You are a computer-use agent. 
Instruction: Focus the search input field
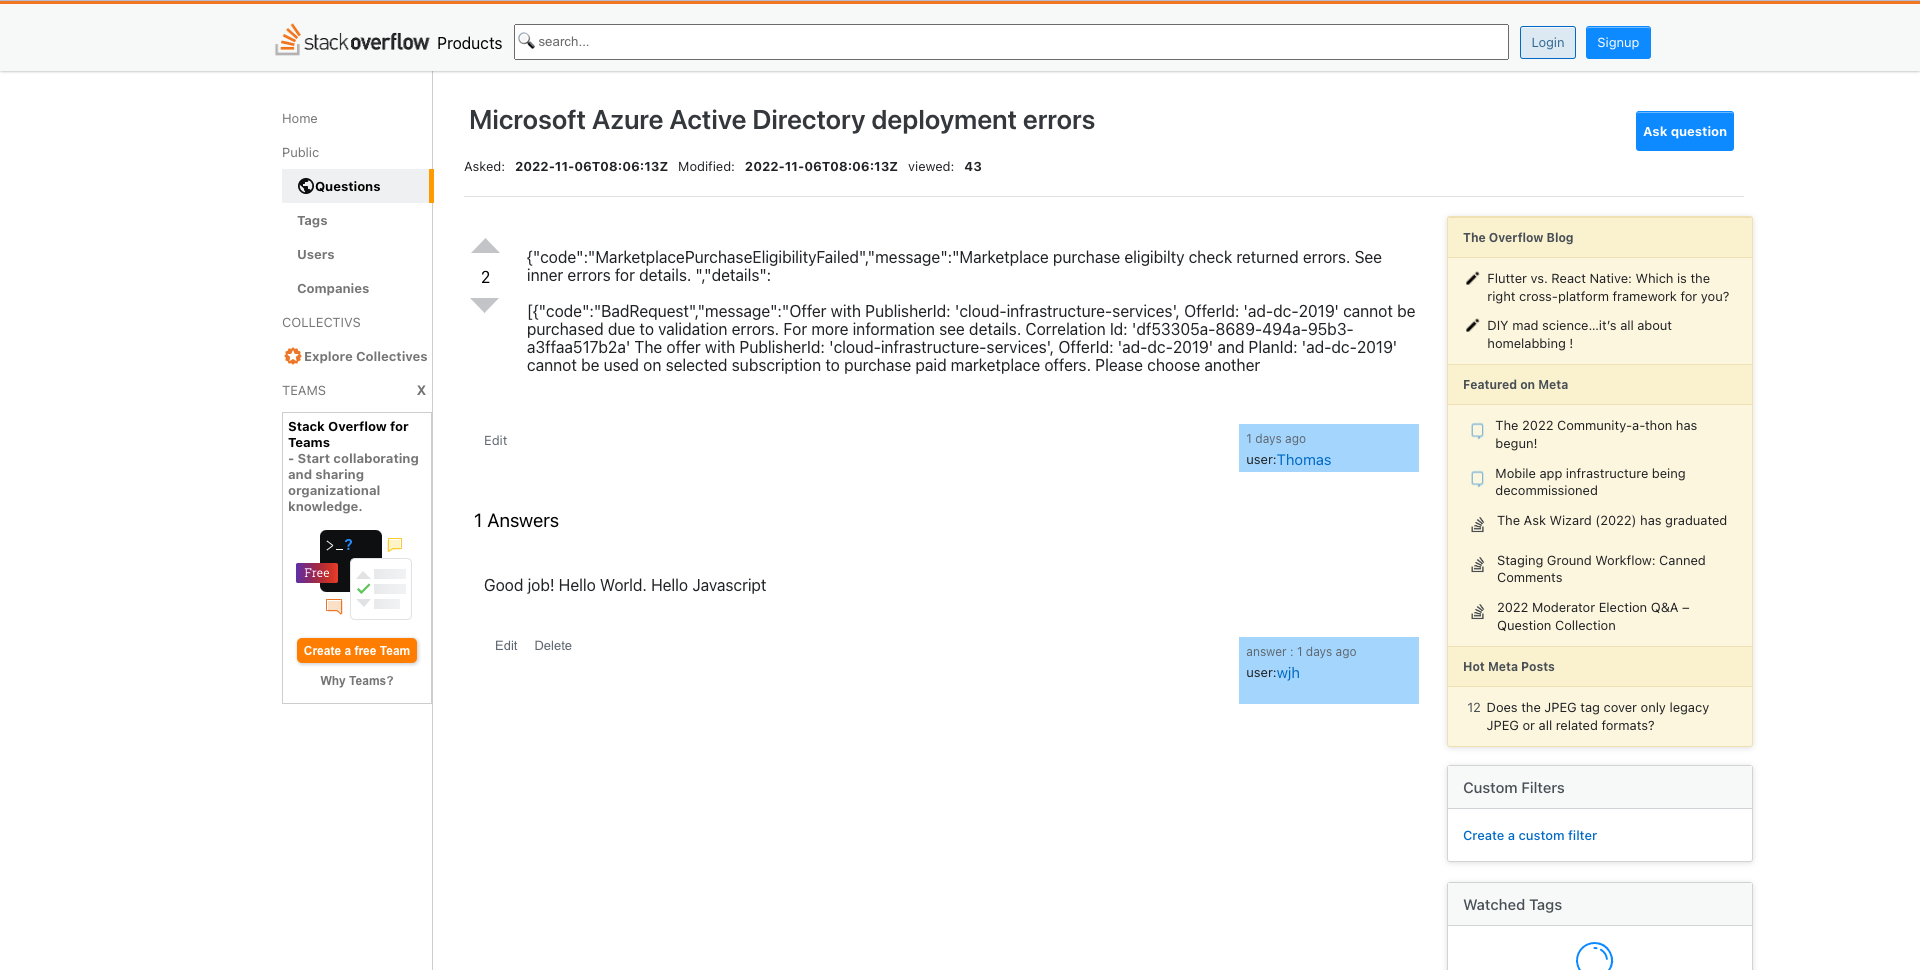tap(1011, 42)
